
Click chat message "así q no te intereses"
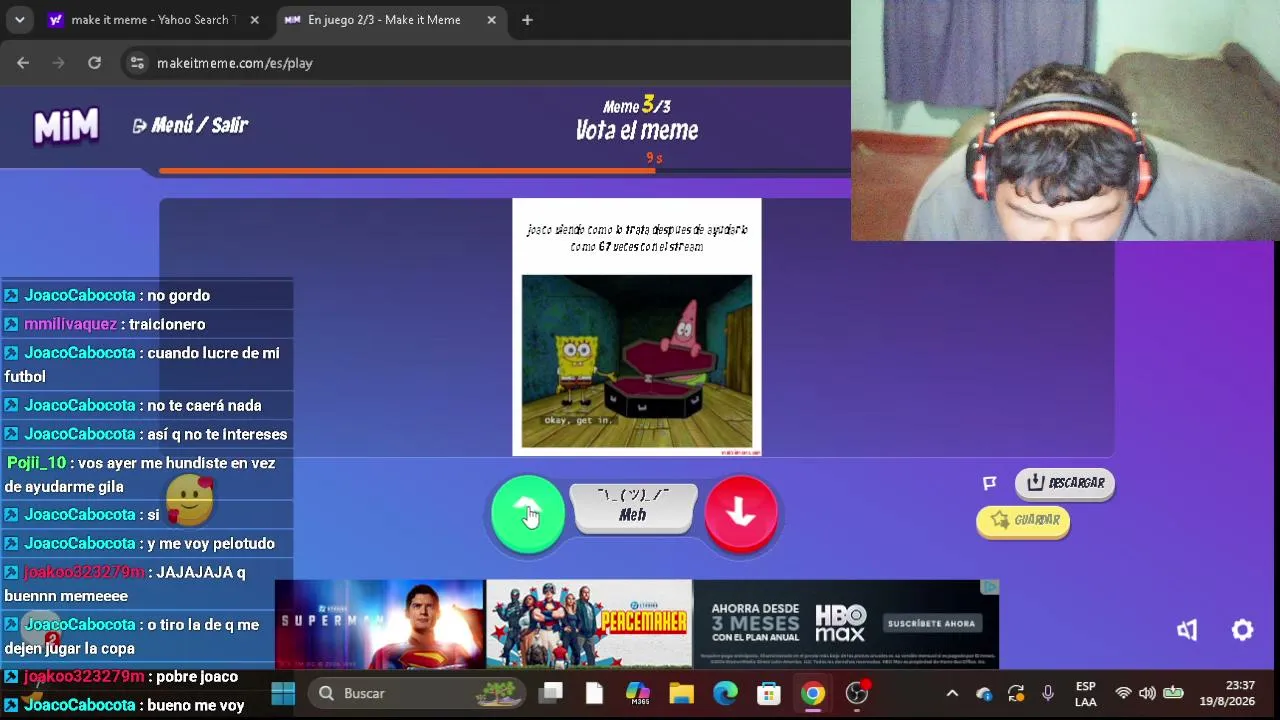217,434
